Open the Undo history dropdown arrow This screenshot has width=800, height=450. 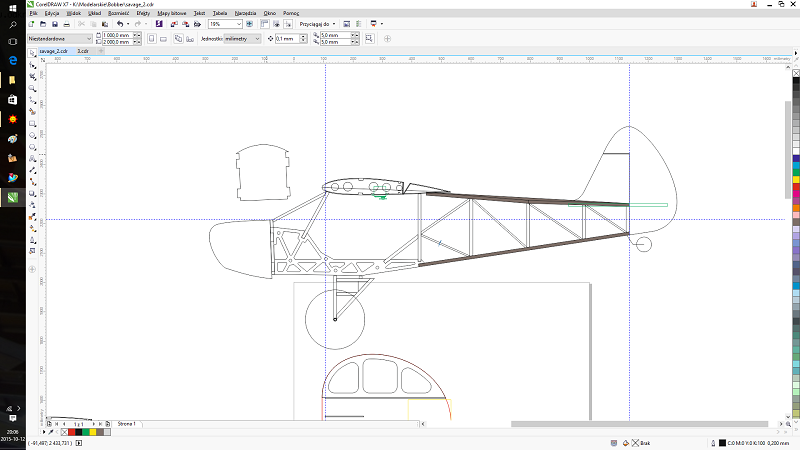[128, 24]
